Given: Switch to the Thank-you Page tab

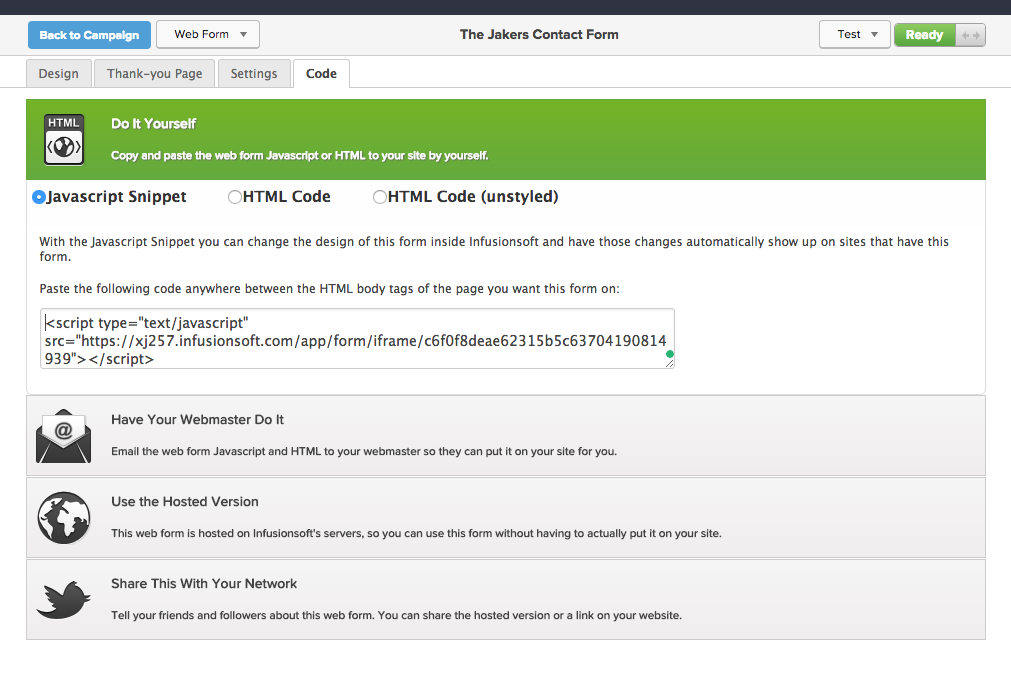Looking at the screenshot, I should (154, 74).
